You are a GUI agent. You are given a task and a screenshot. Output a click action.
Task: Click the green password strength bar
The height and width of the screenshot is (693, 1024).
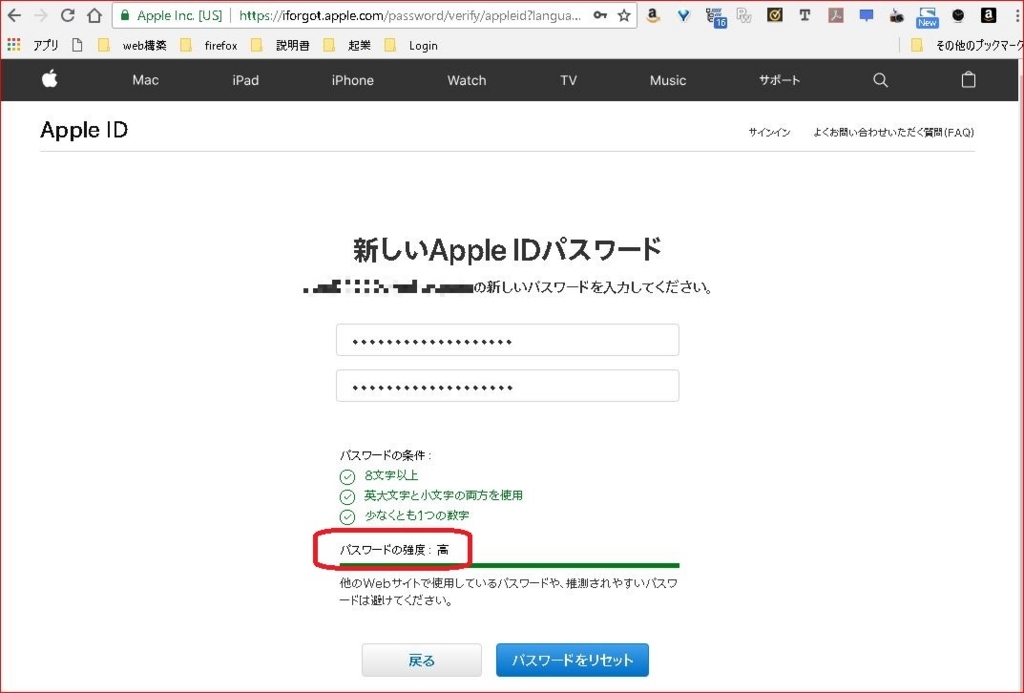tap(509, 565)
